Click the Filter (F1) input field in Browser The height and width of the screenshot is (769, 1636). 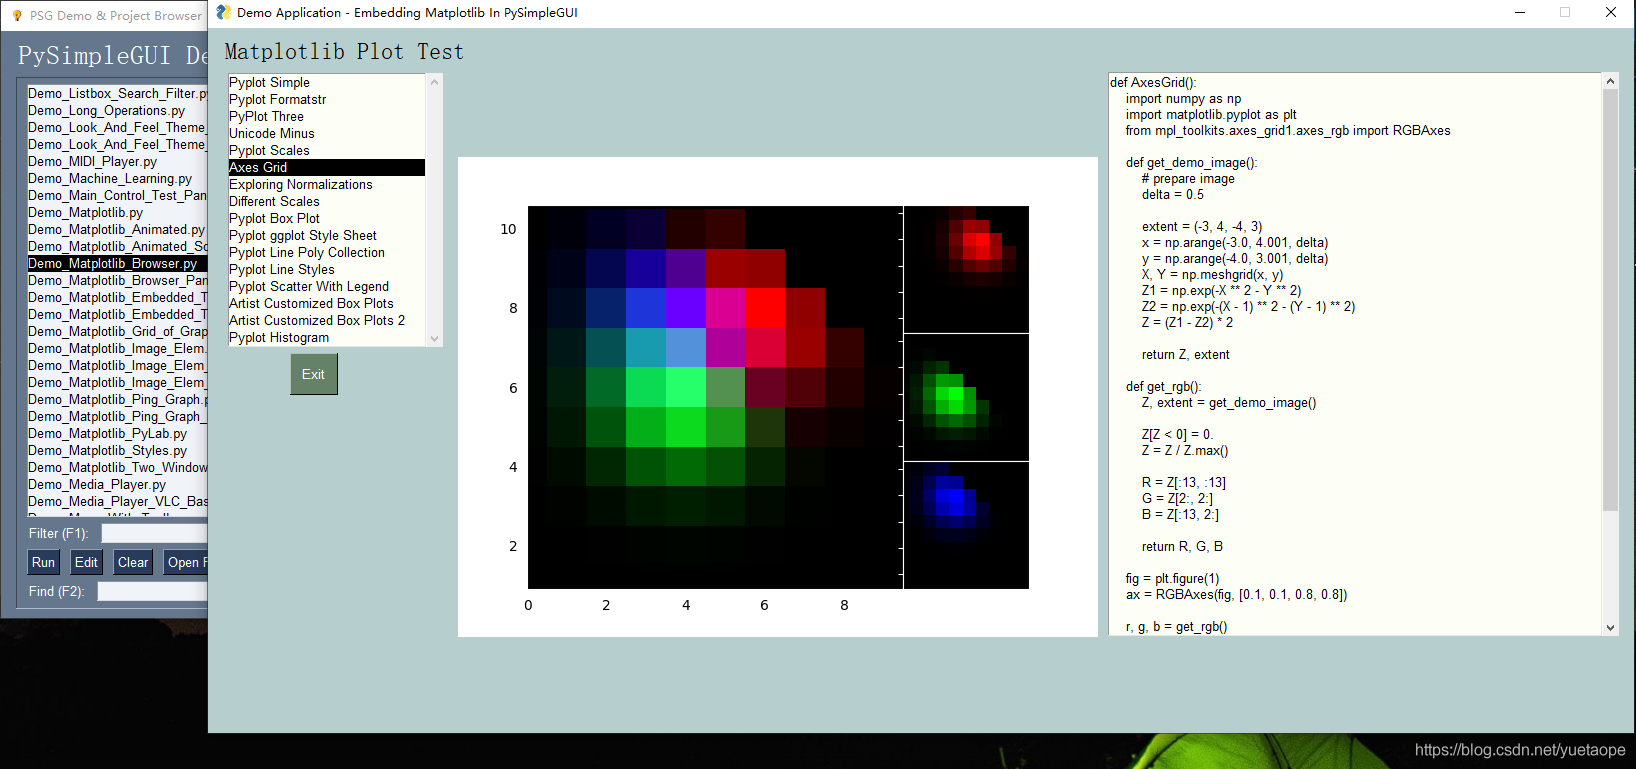click(154, 533)
